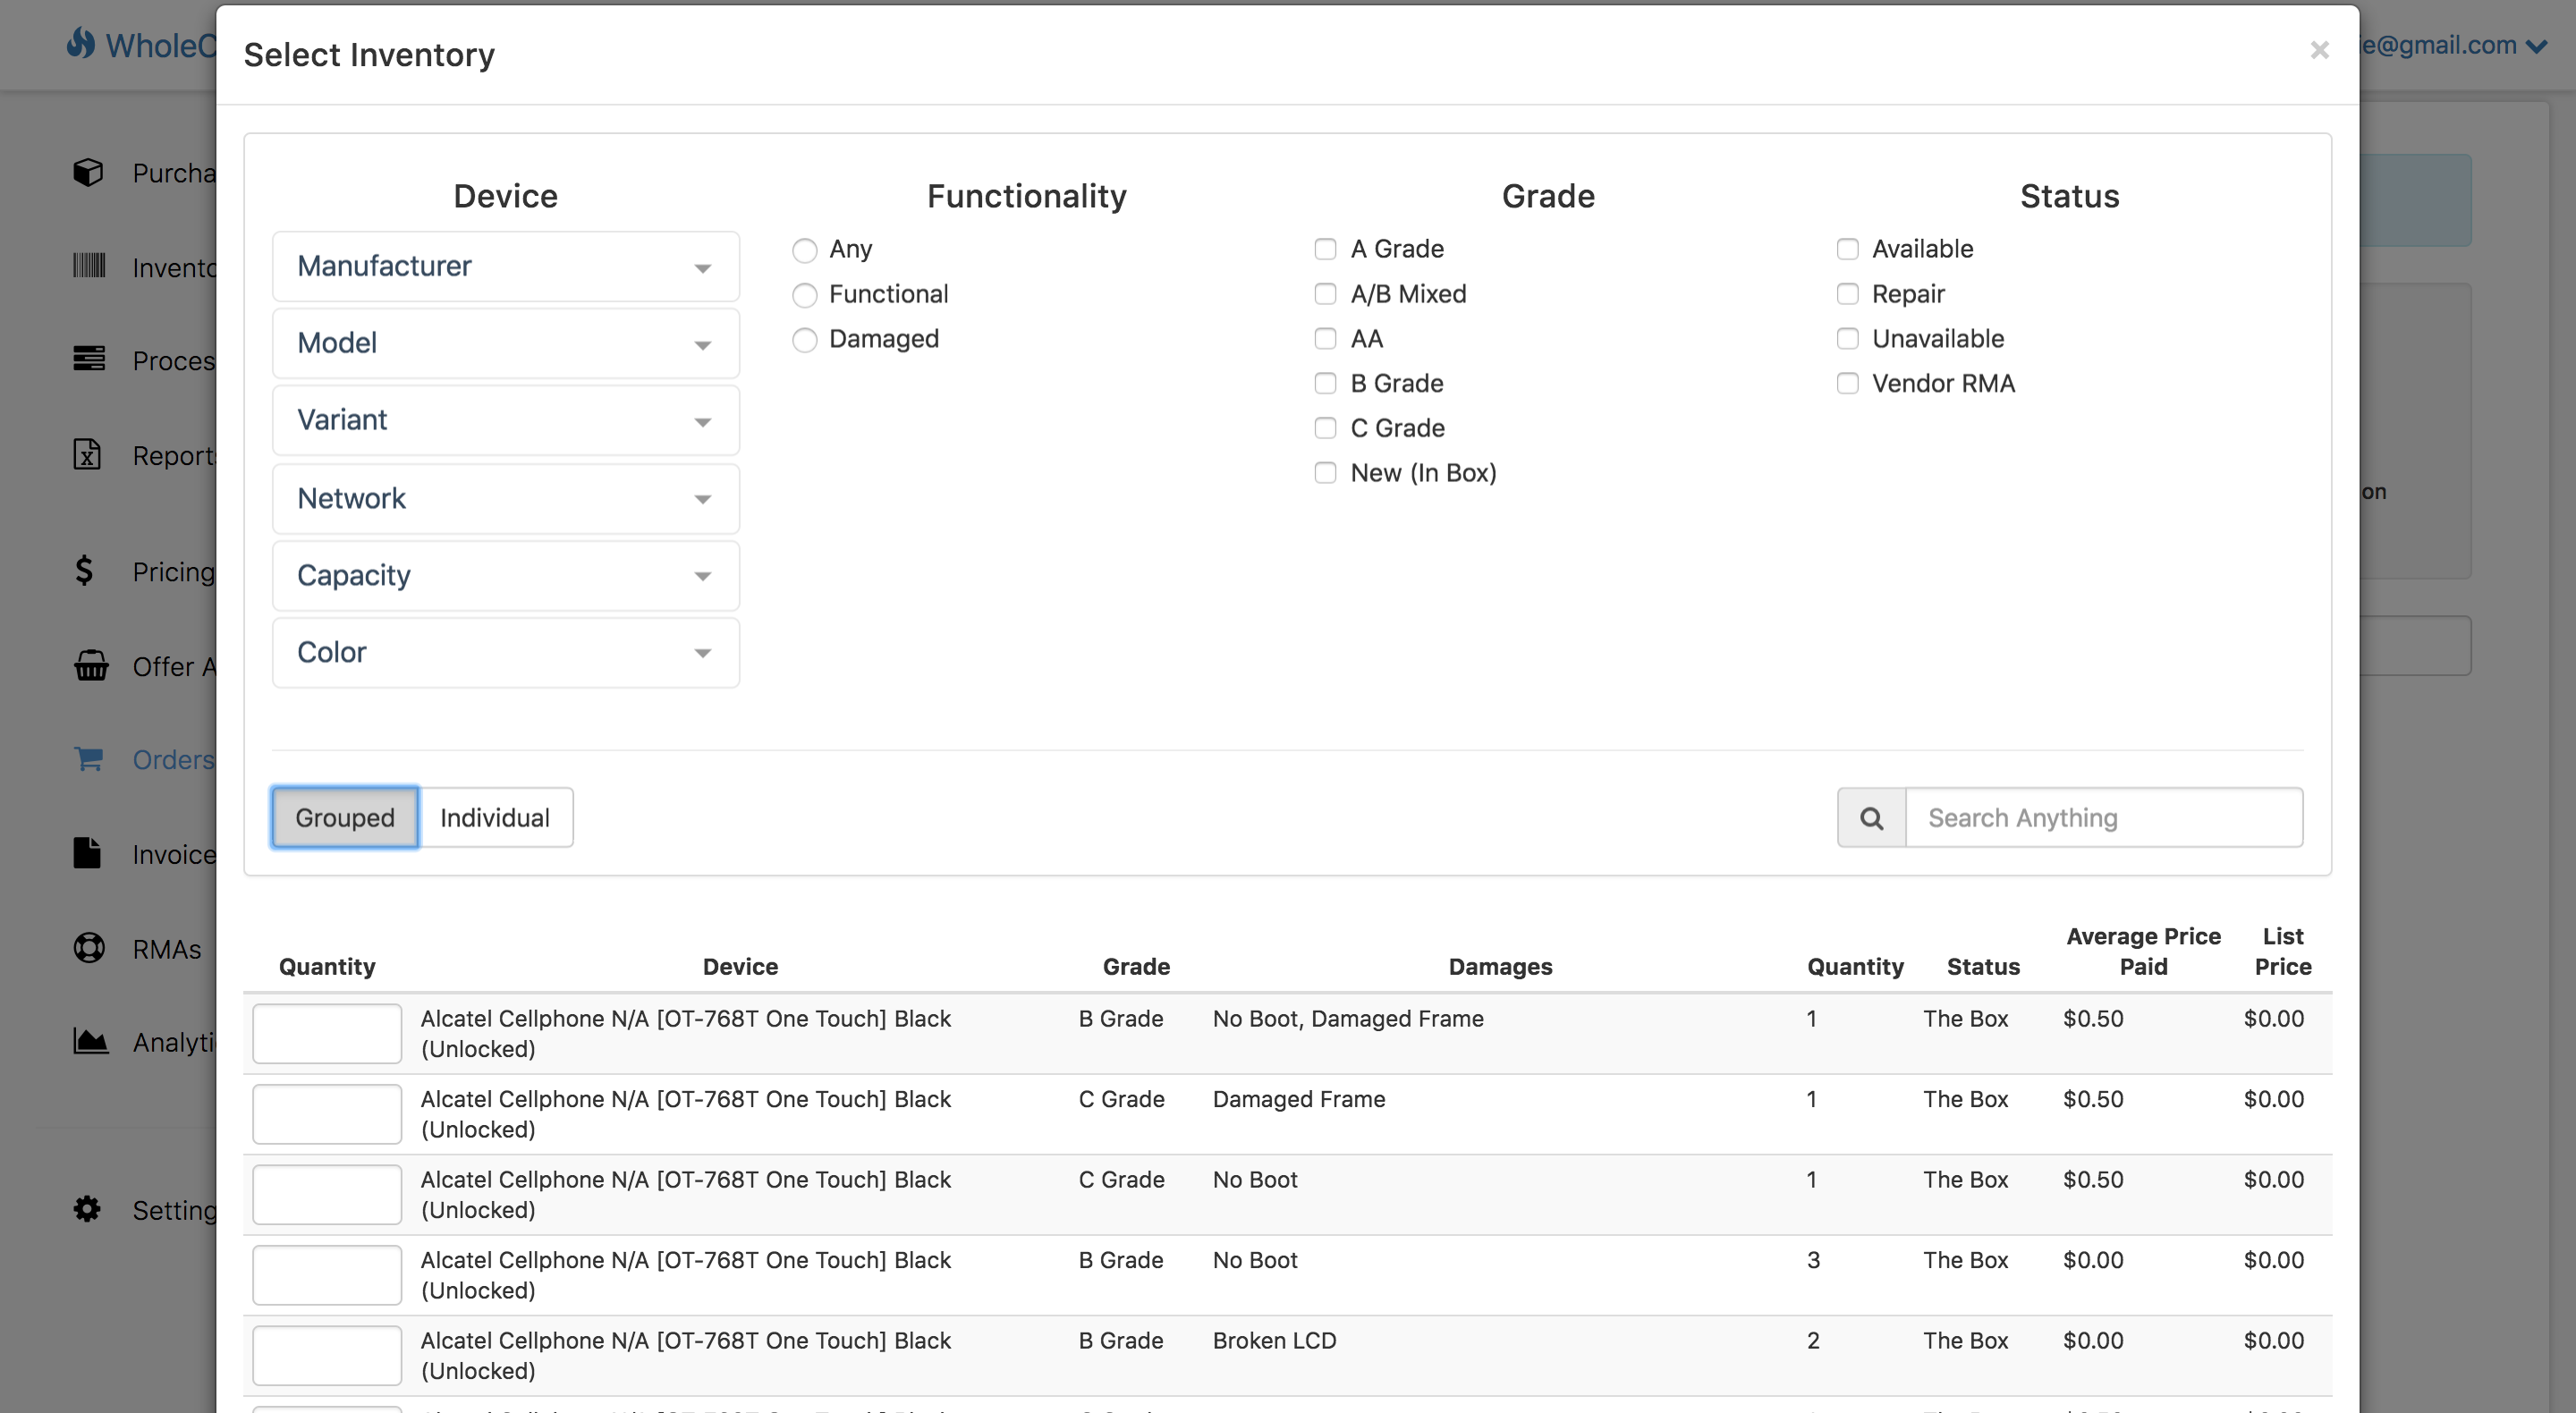
Task: Check the Repair status checkbox
Action: click(x=1847, y=294)
